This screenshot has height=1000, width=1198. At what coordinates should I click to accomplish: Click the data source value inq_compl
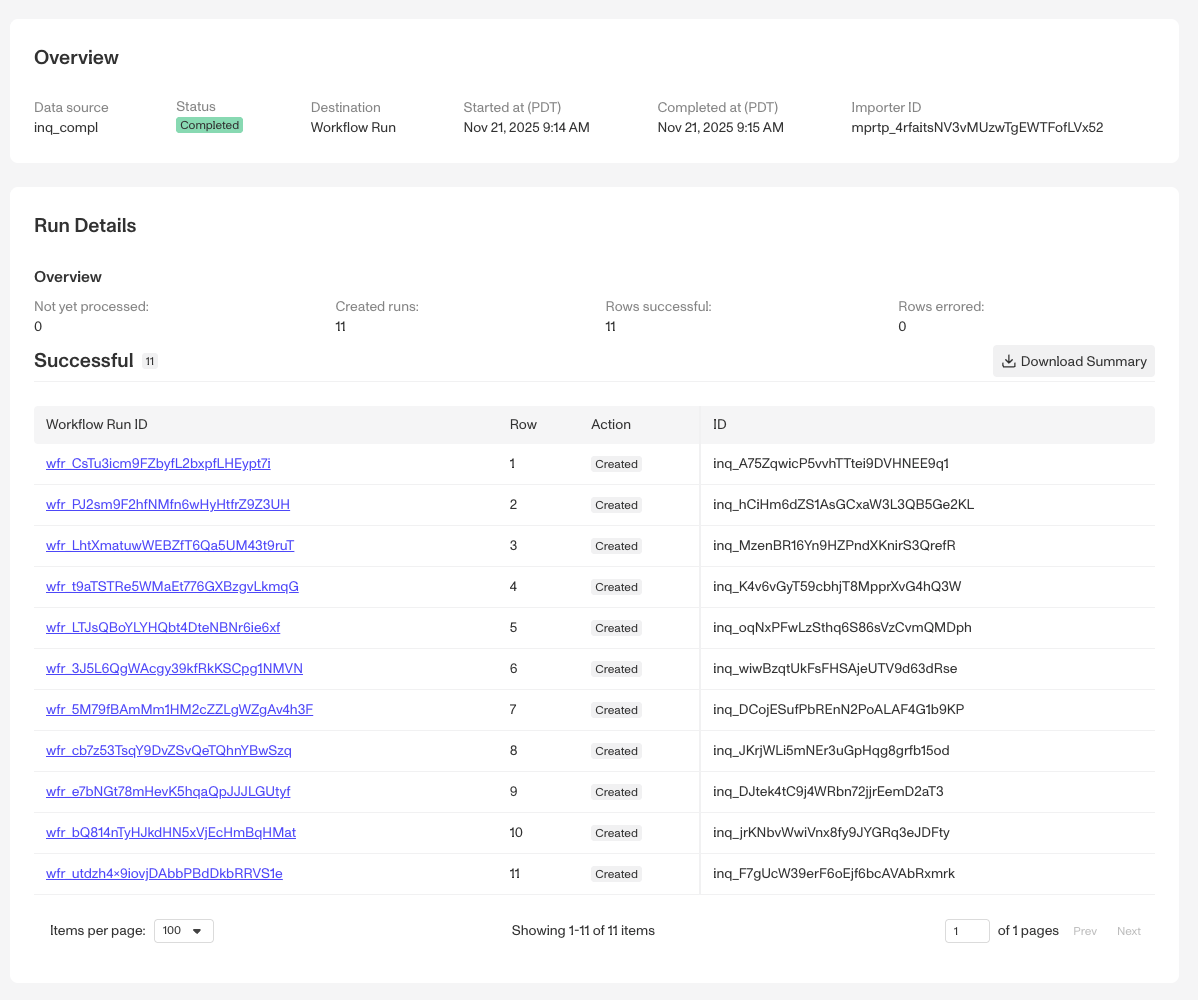tap(66, 128)
